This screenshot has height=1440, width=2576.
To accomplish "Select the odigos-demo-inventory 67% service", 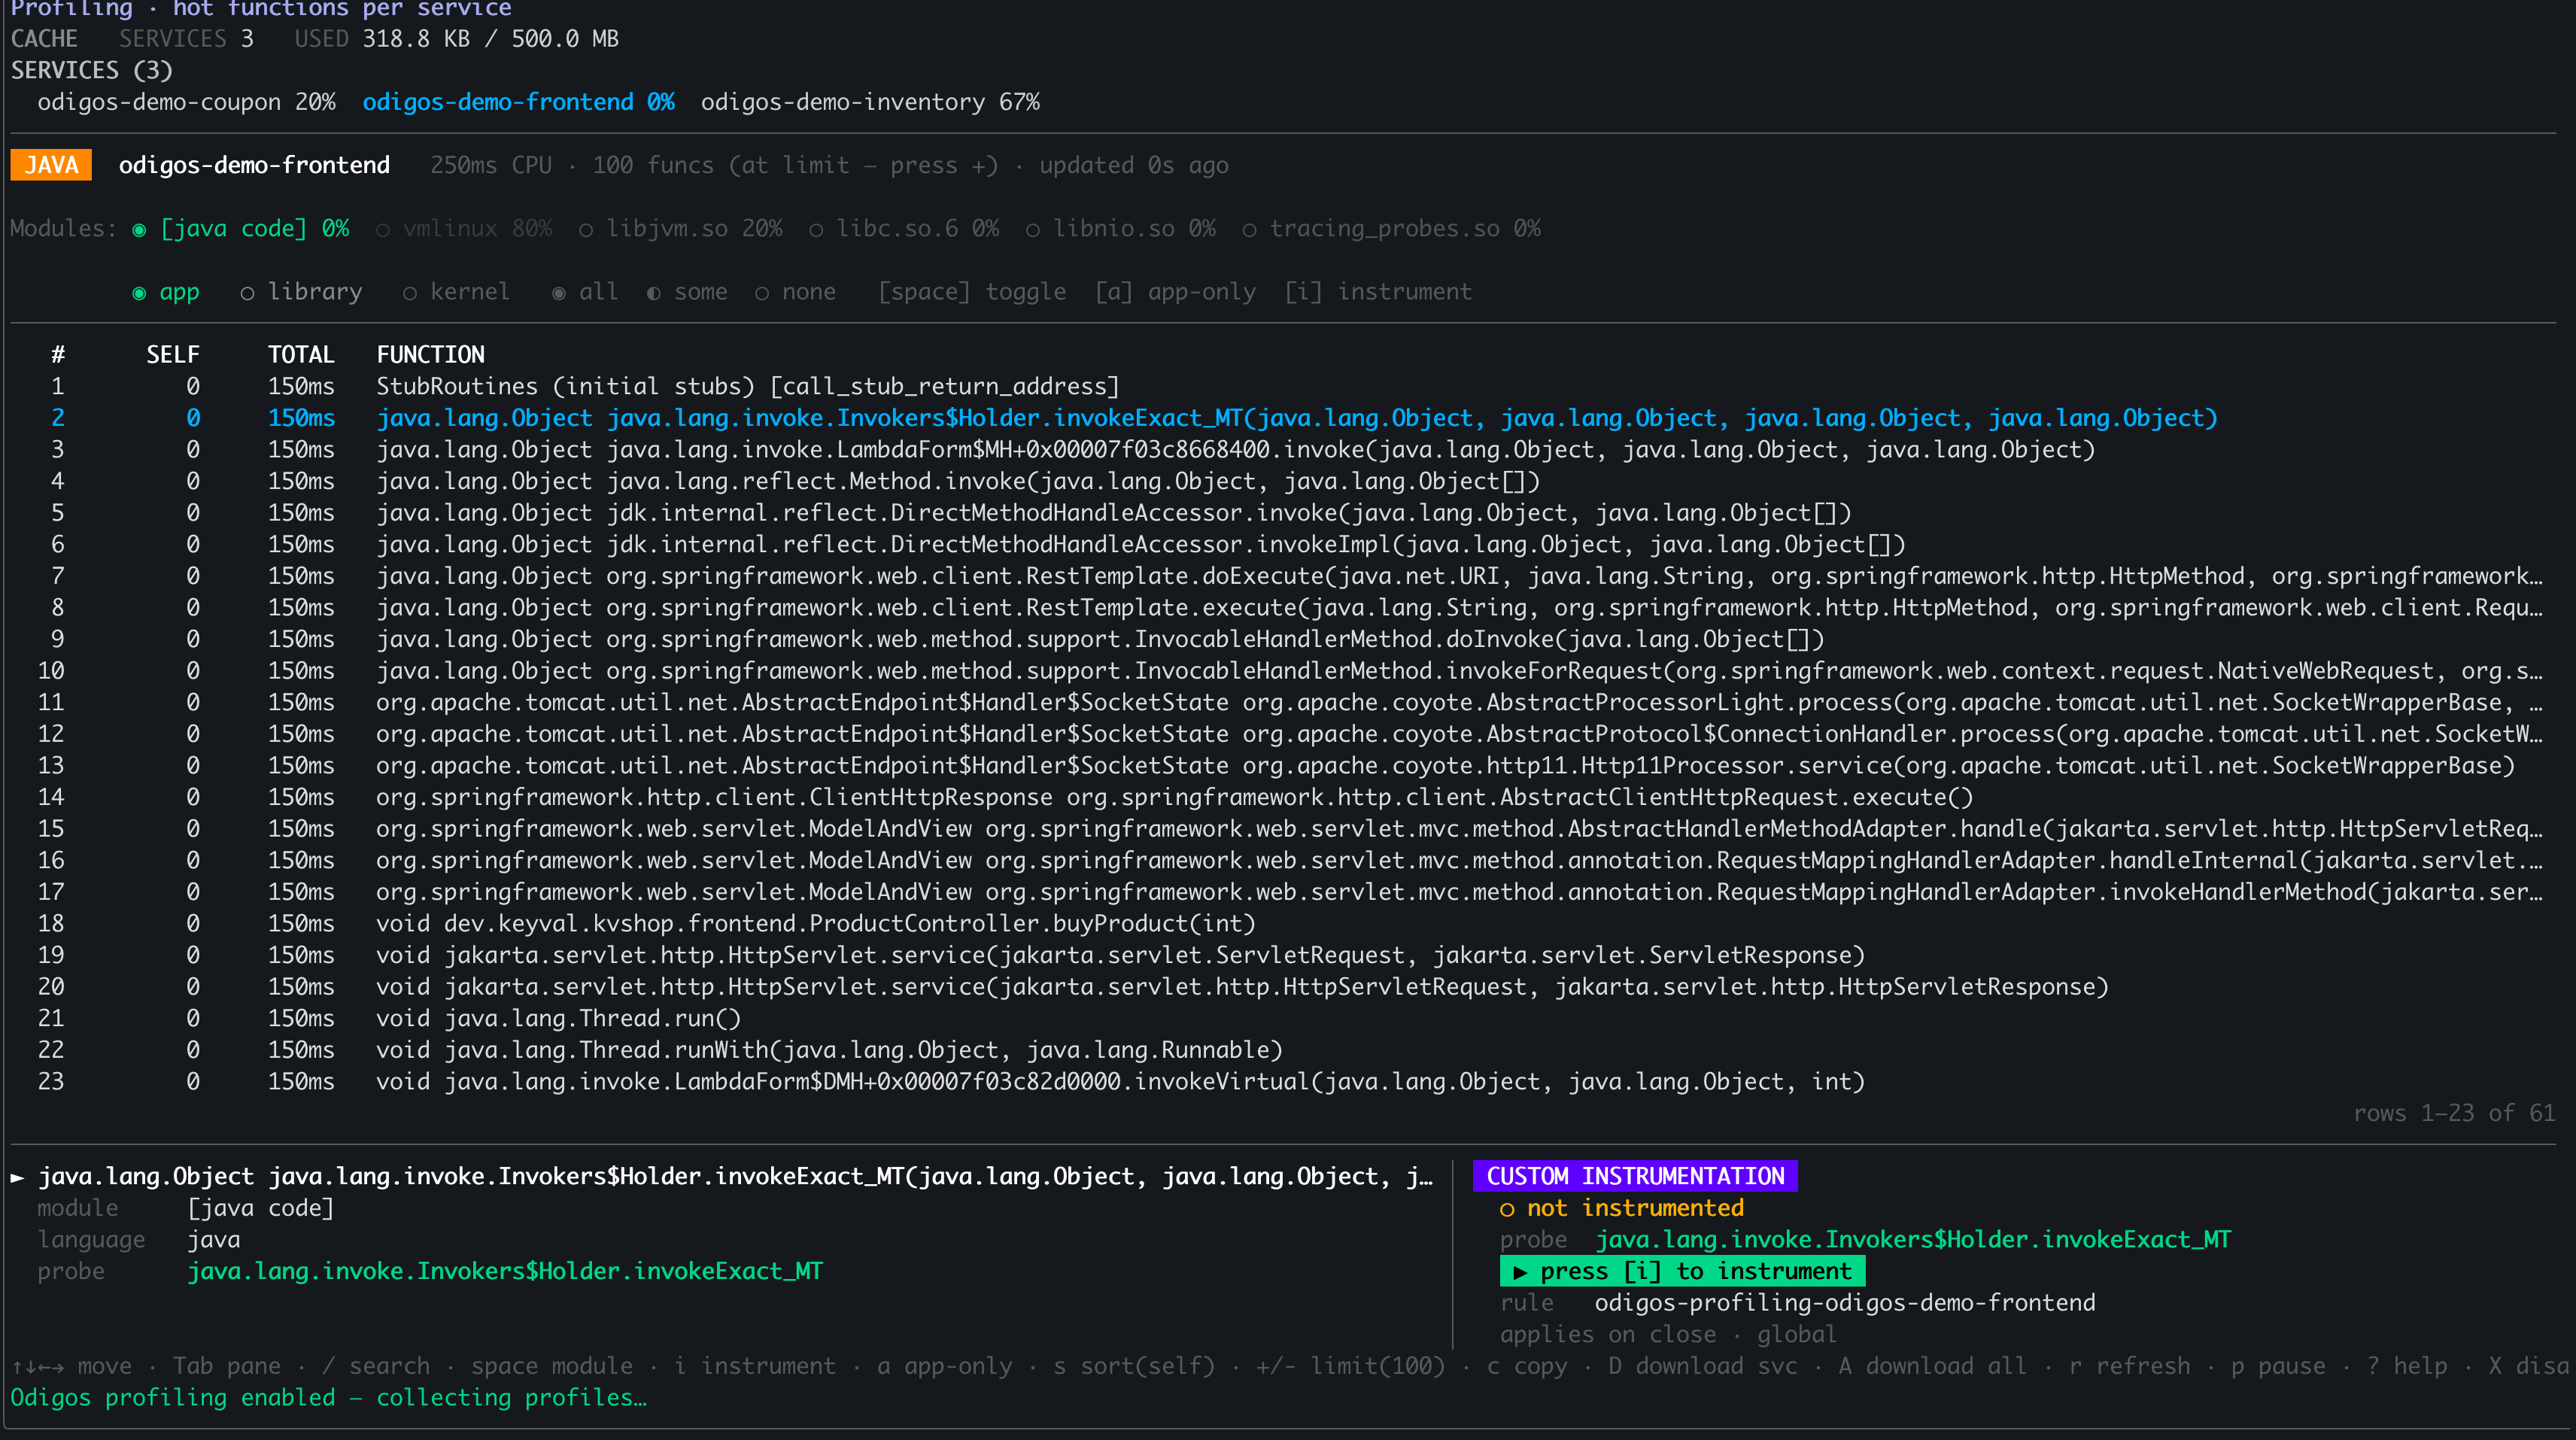I will pyautogui.click(x=870, y=102).
